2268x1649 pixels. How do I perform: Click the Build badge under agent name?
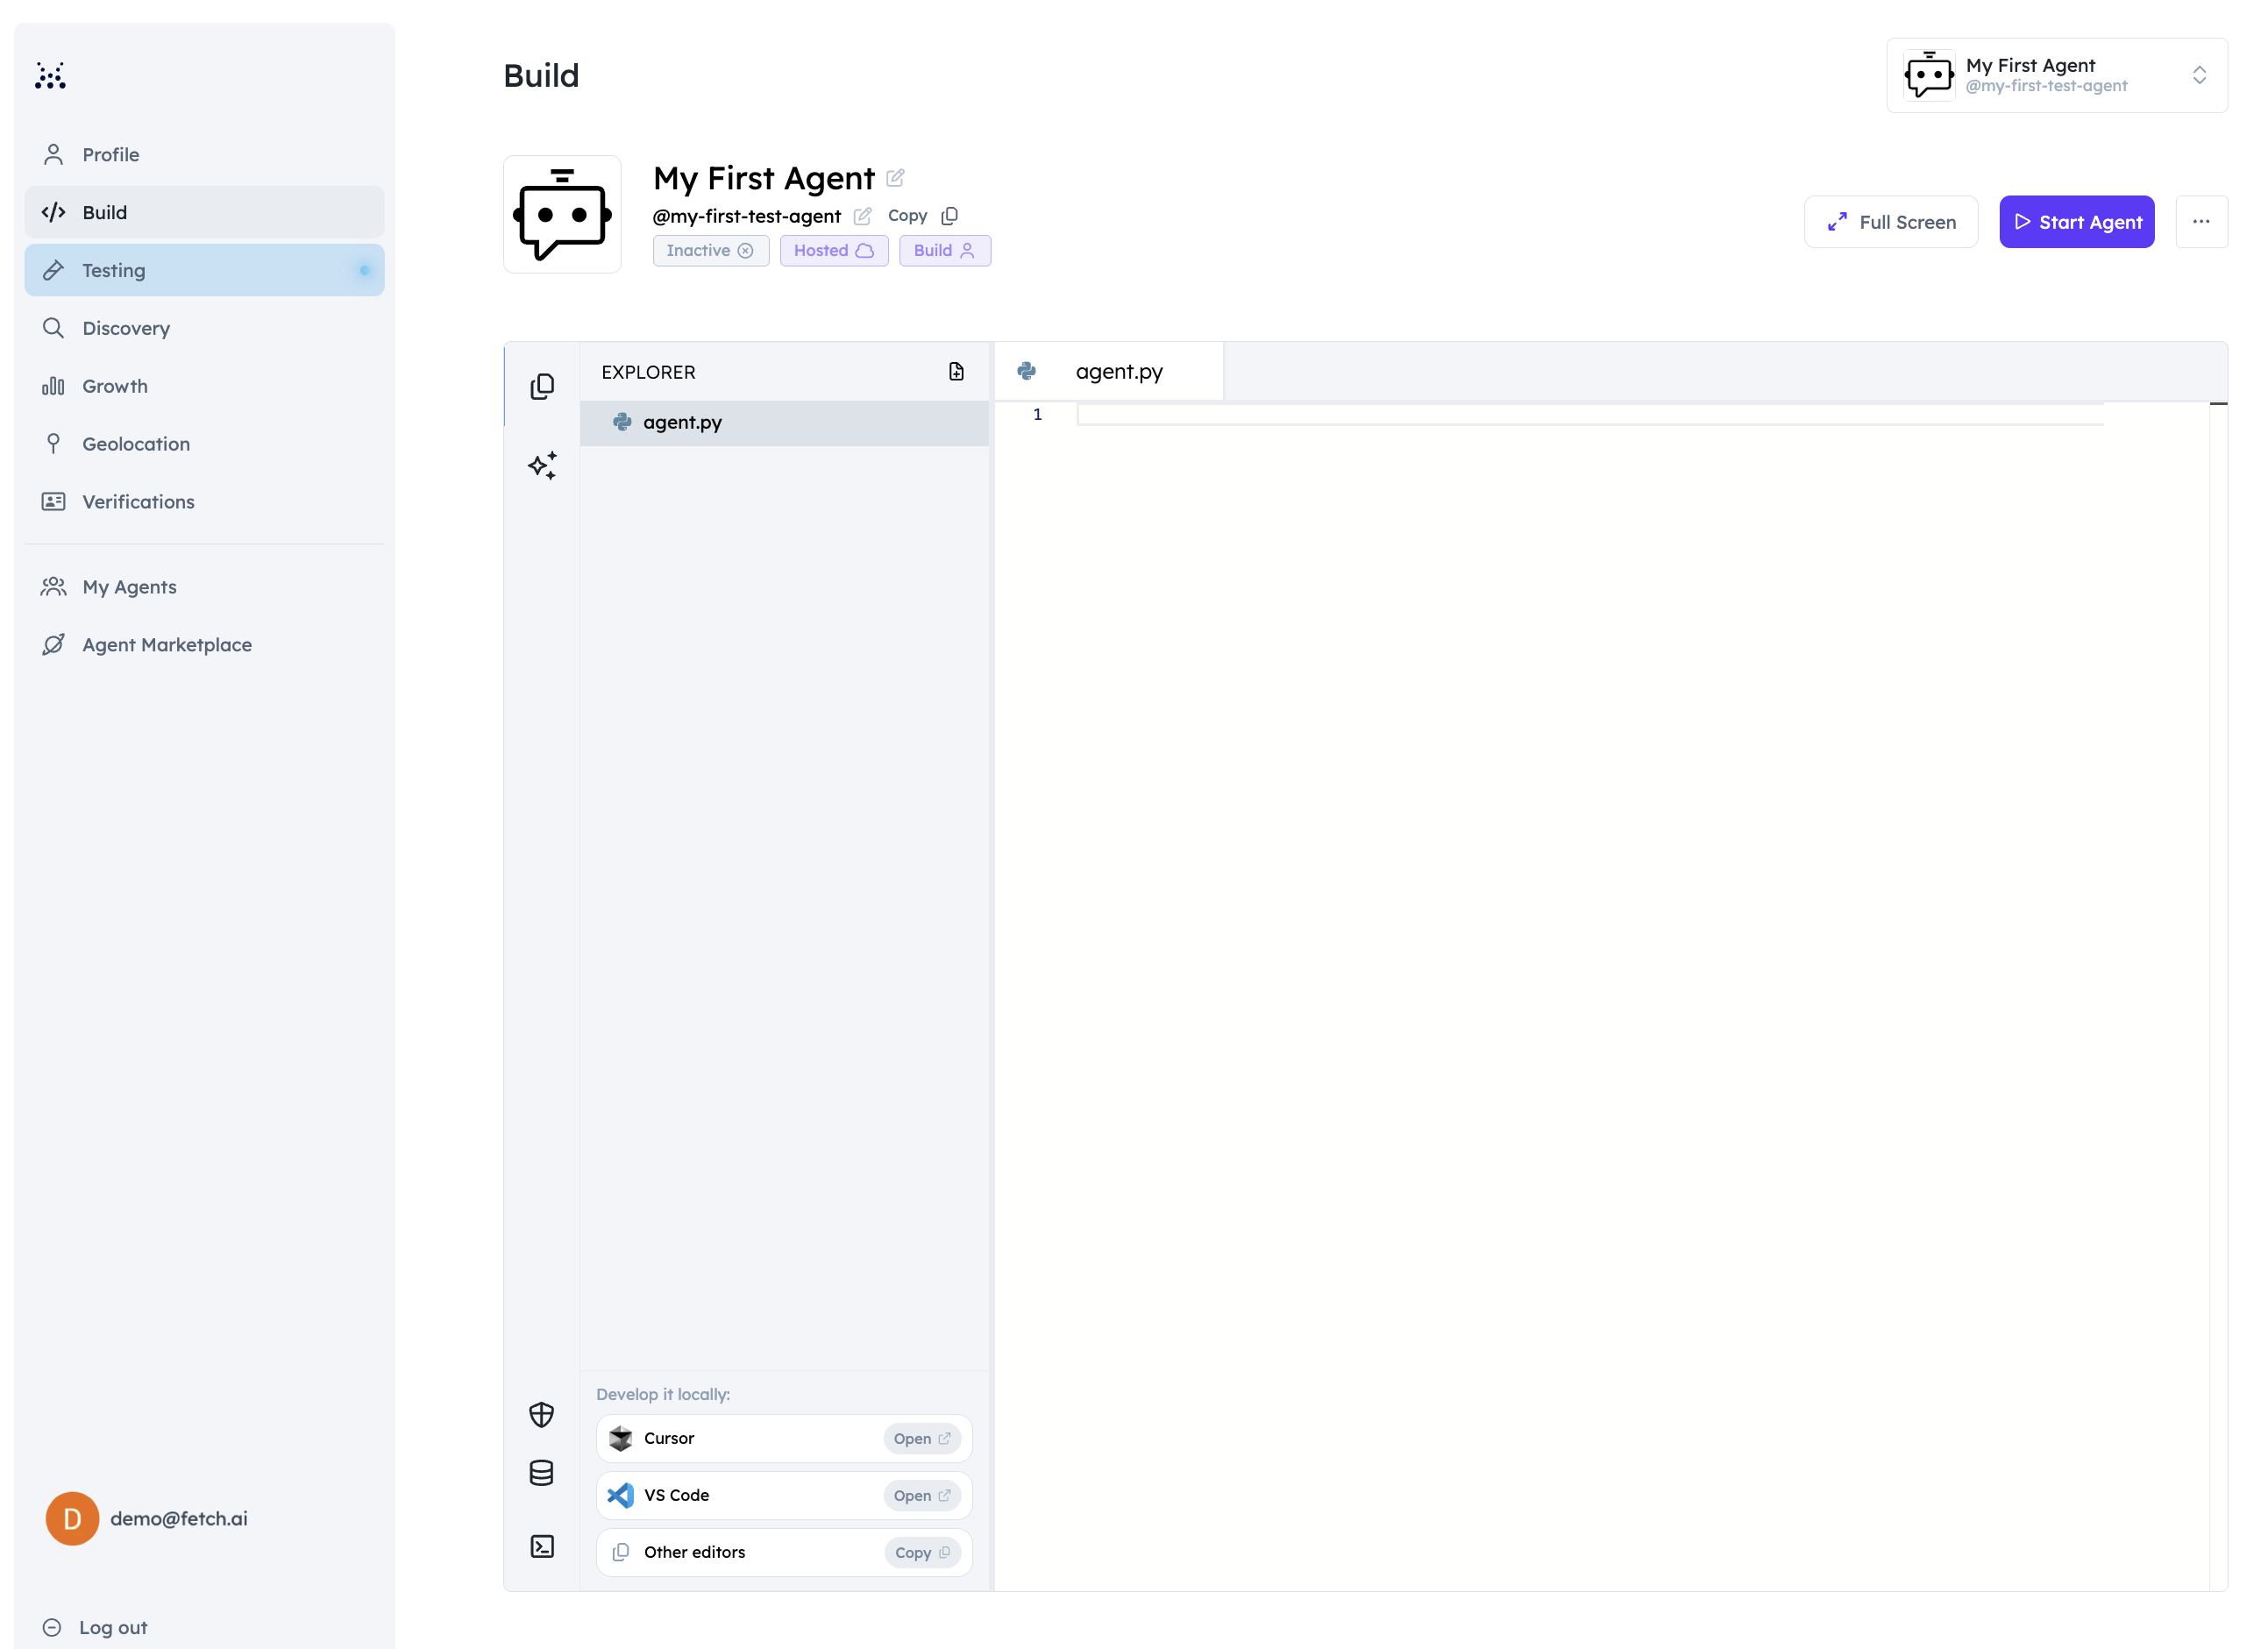[944, 251]
